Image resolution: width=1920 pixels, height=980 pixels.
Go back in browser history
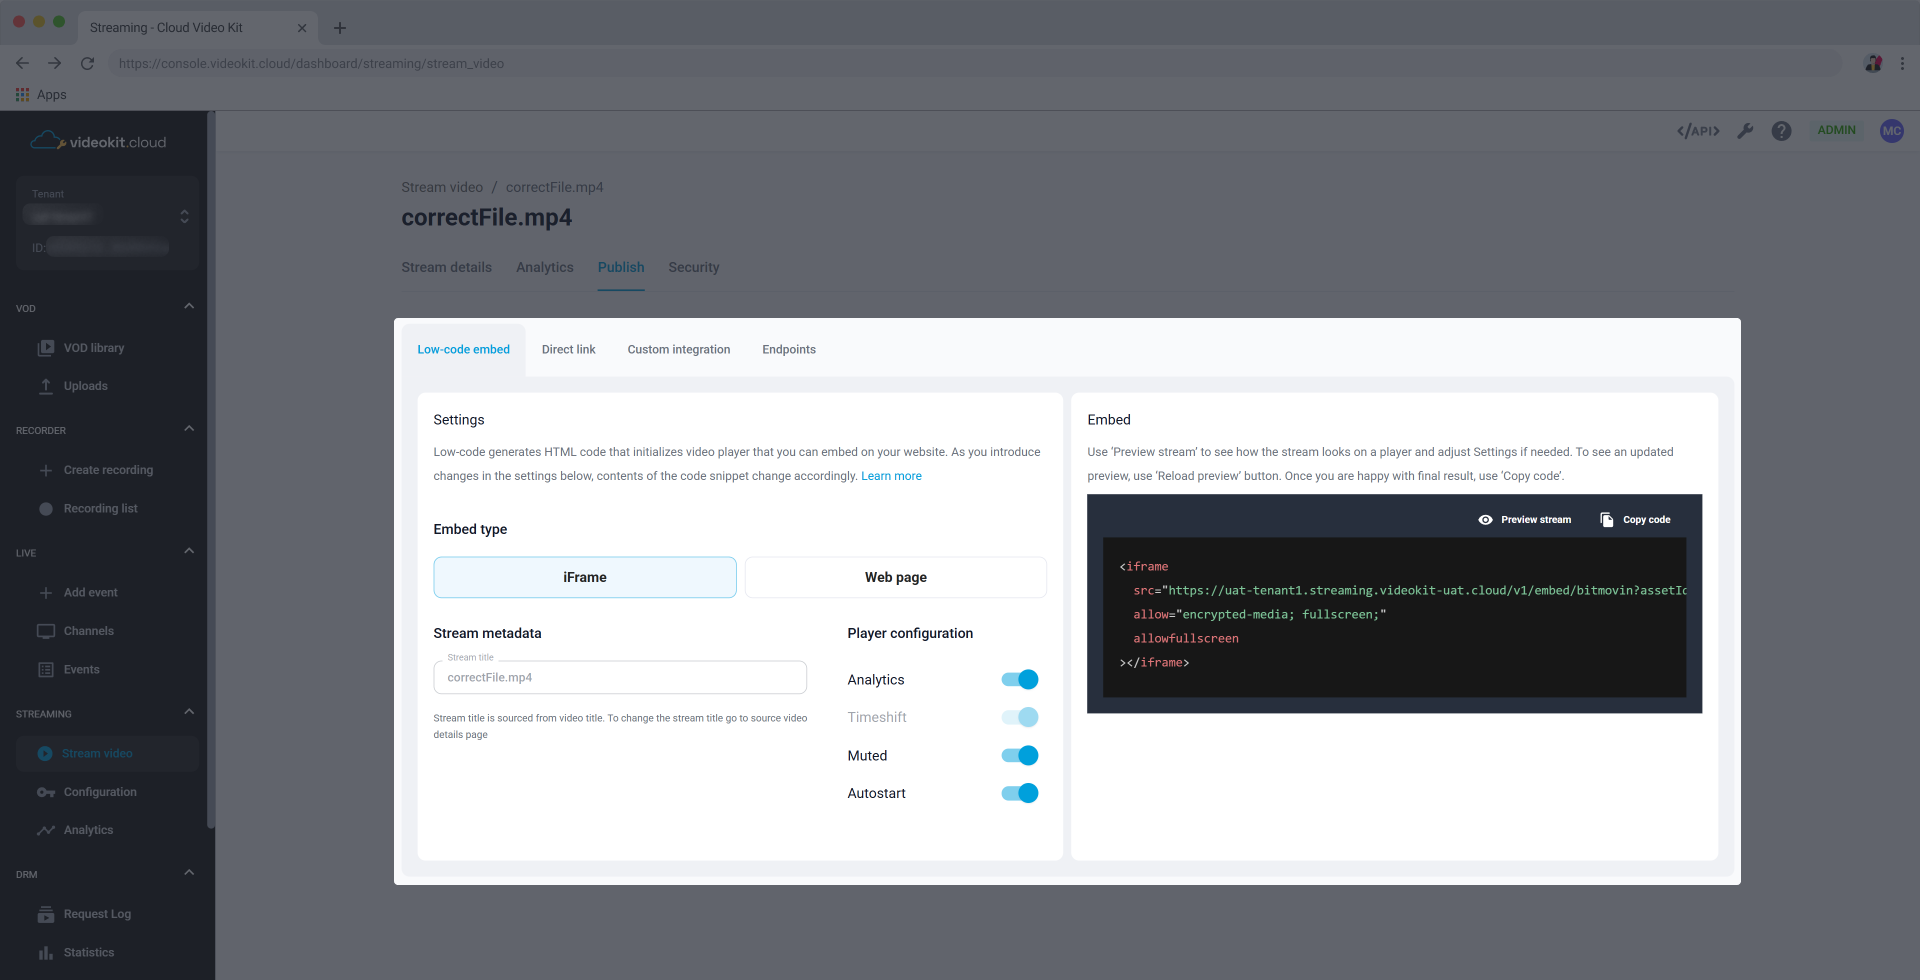[x=22, y=63]
